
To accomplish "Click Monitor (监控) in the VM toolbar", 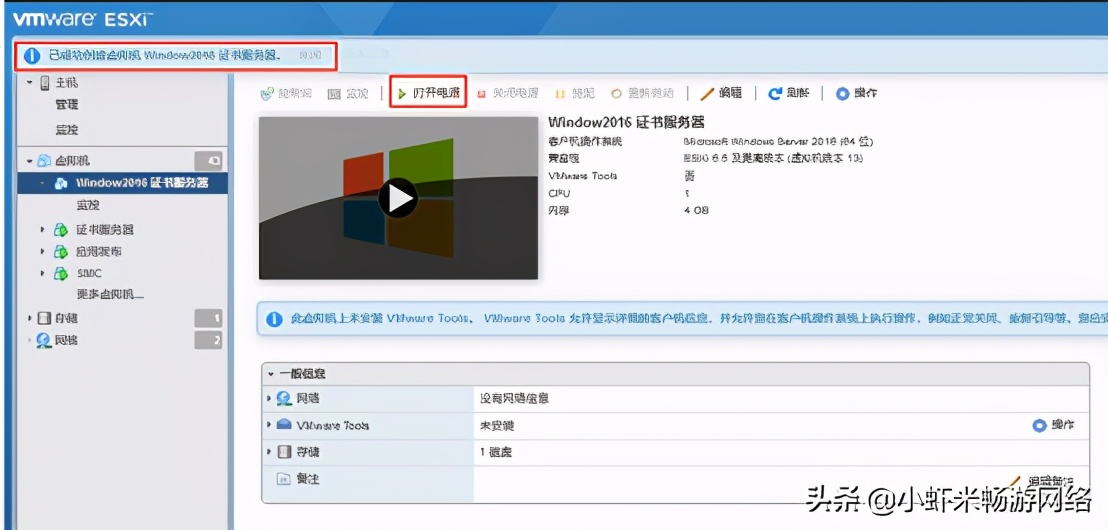I will 348,93.
